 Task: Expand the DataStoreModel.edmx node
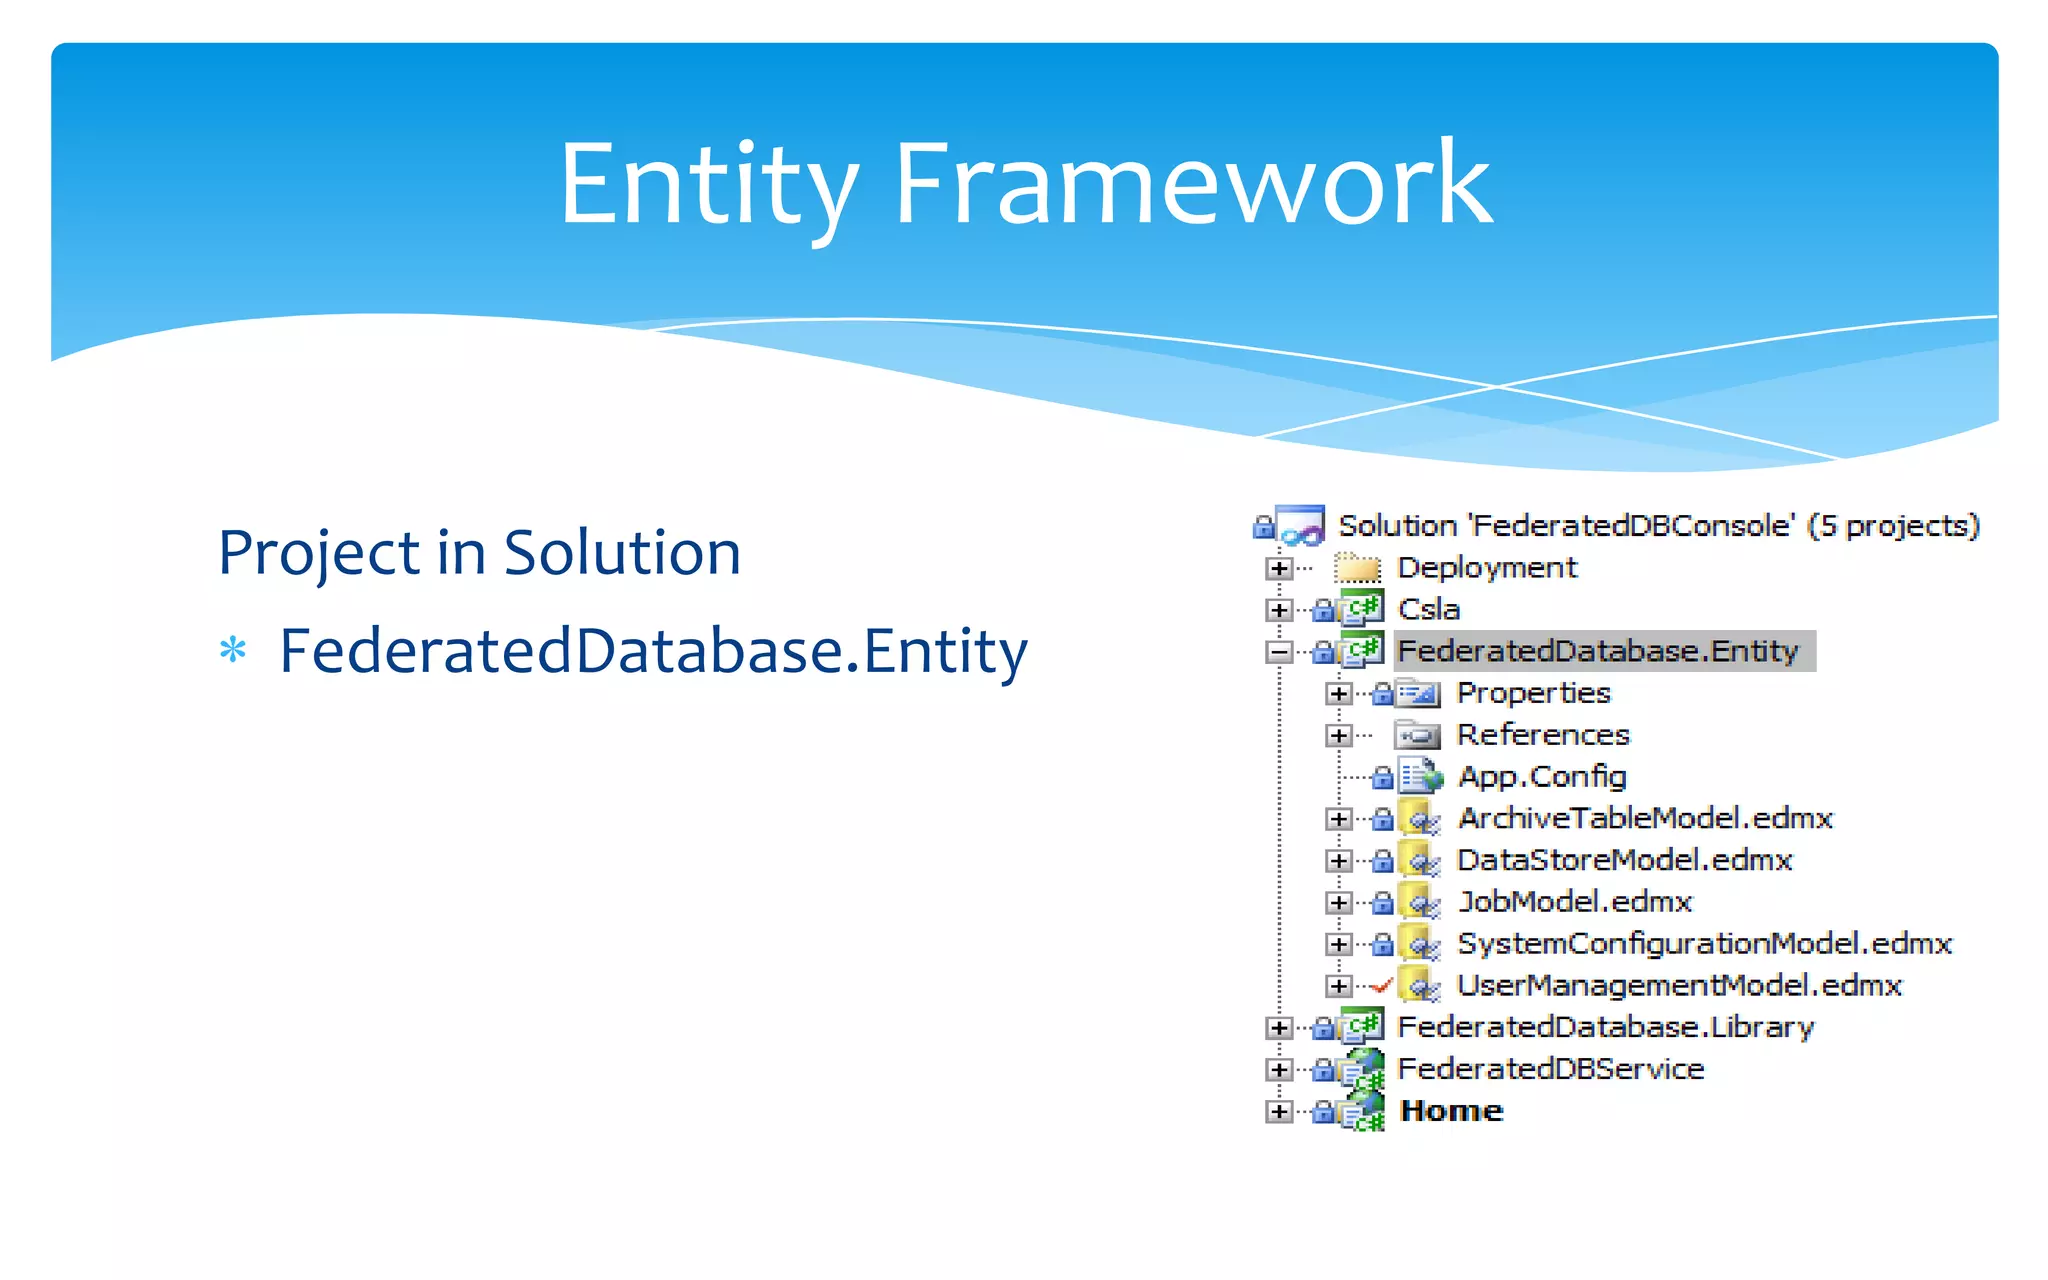click(1339, 861)
